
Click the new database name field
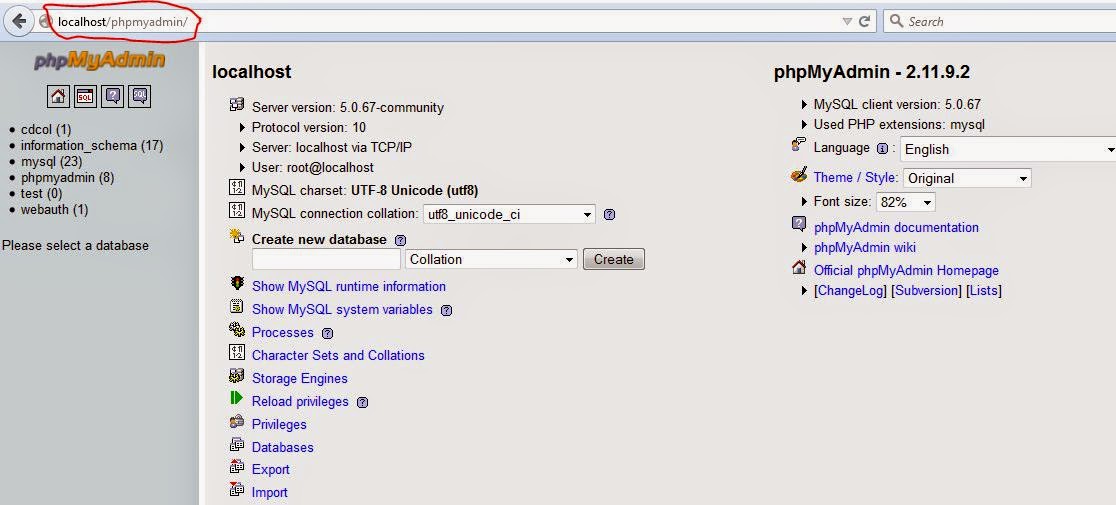326,259
